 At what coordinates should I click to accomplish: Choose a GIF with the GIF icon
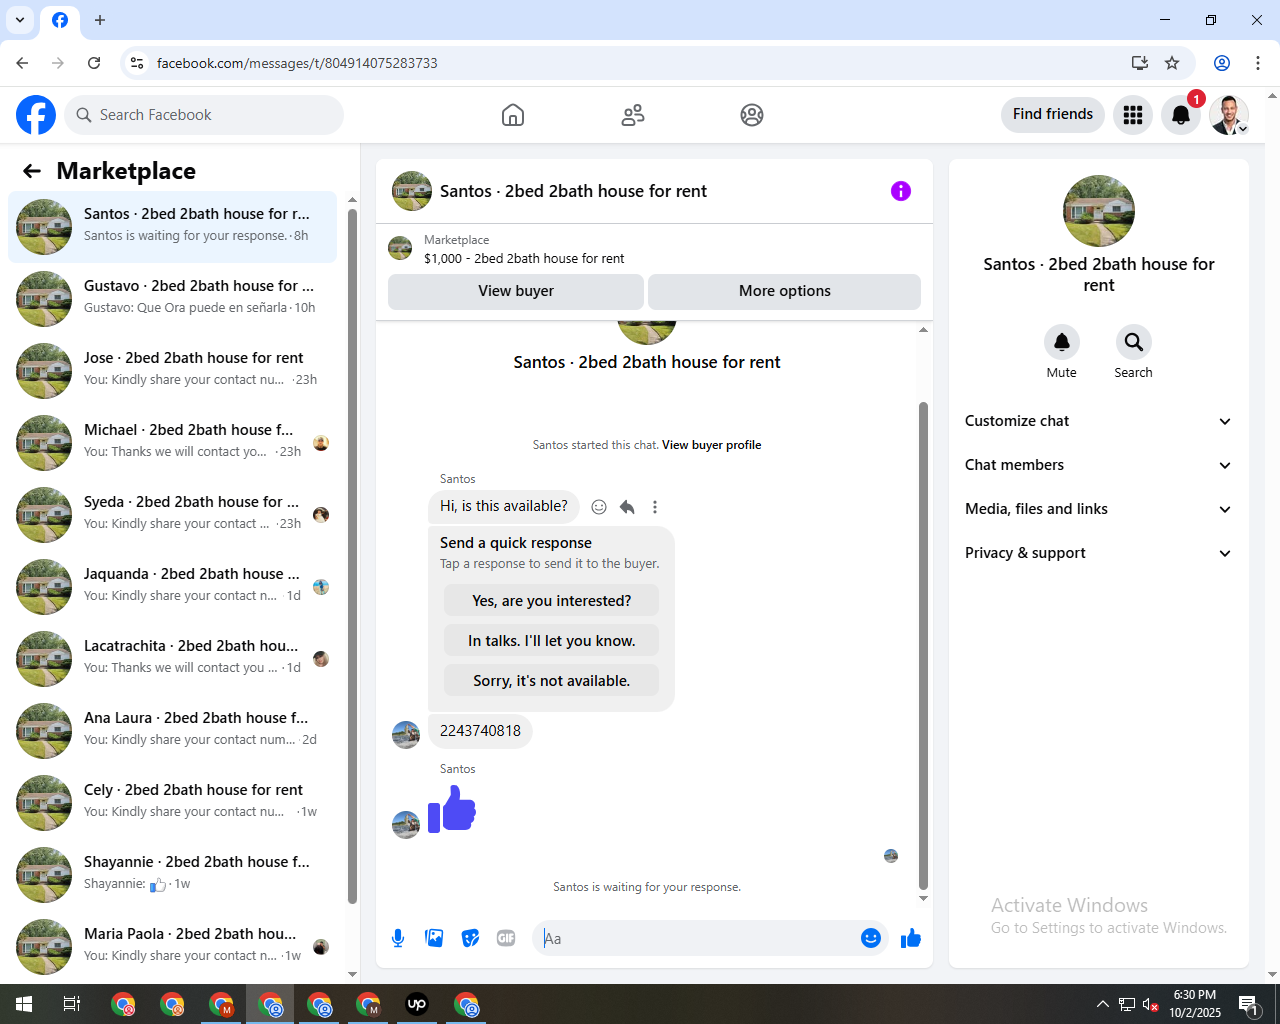point(506,938)
